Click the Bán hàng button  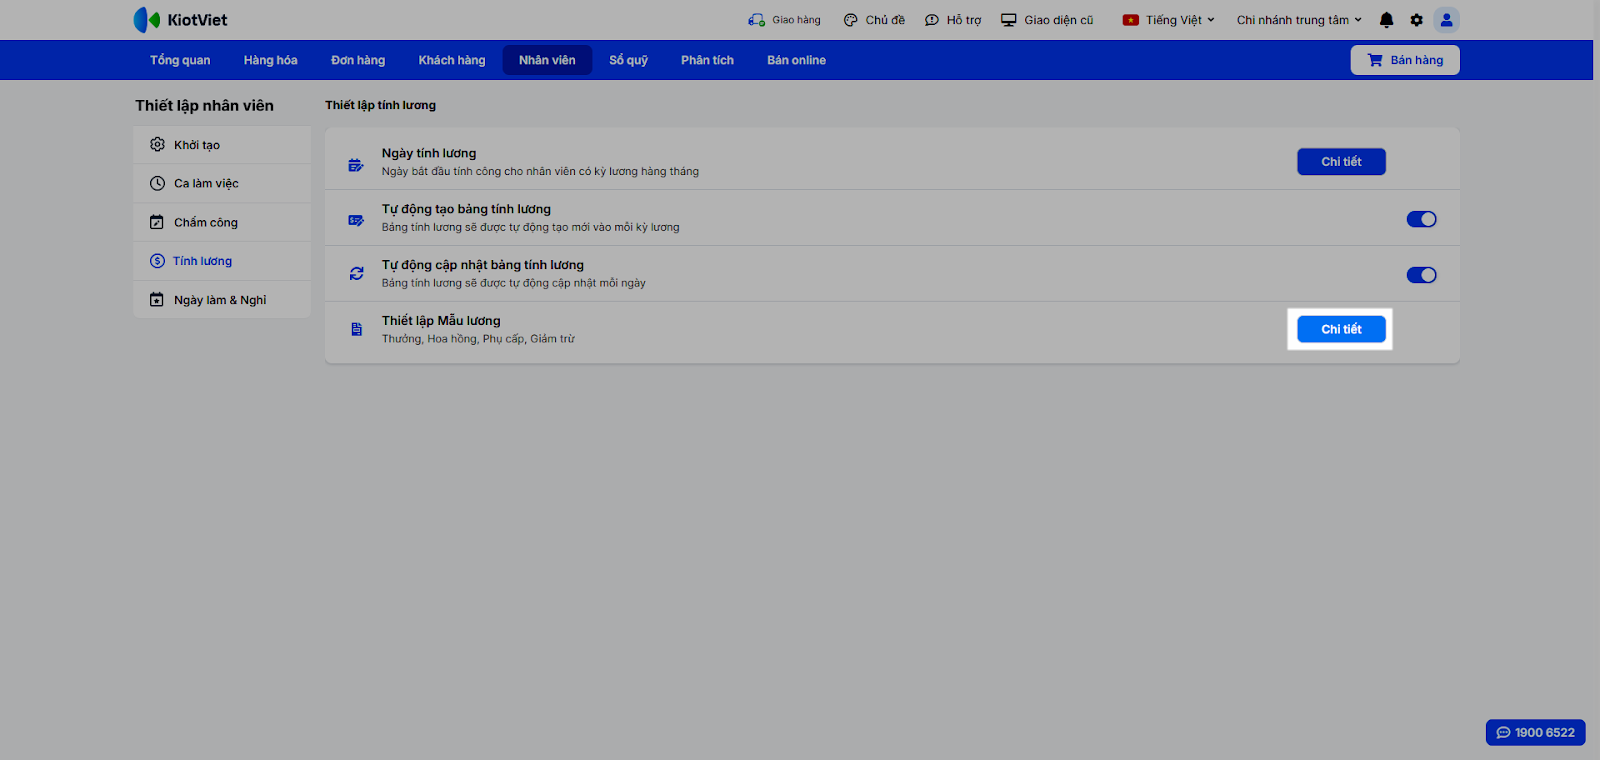(1405, 60)
